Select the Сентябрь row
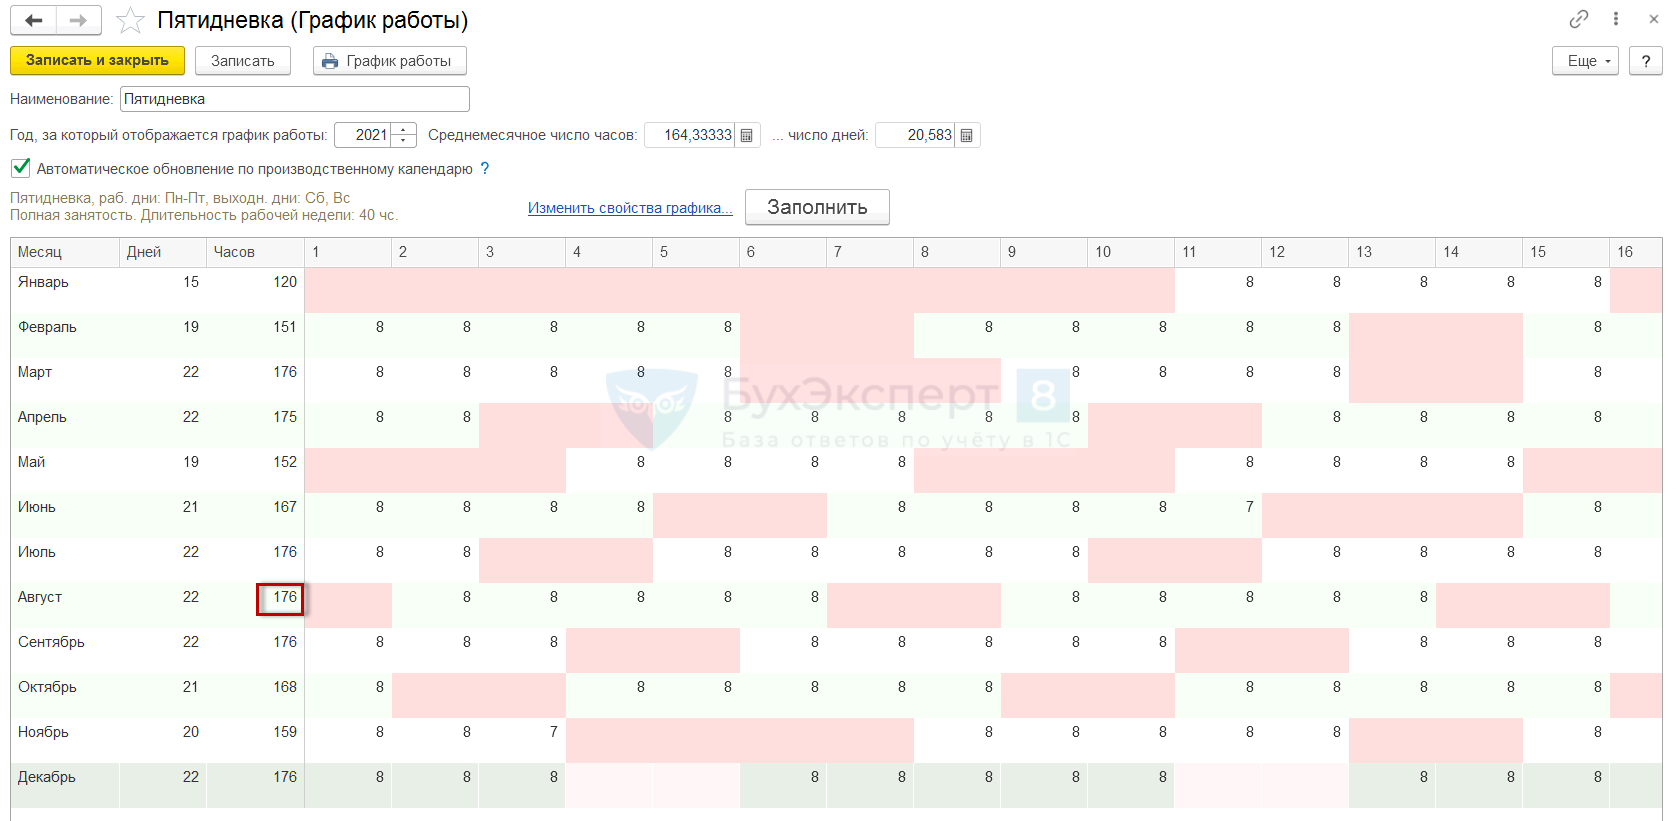1676x821 pixels. coord(836,650)
